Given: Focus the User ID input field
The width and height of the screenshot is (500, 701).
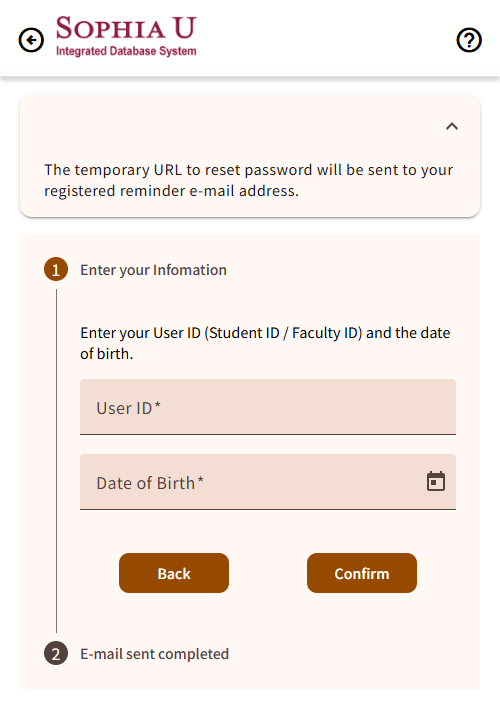Looking at the screenshot, I should [268, 407].
